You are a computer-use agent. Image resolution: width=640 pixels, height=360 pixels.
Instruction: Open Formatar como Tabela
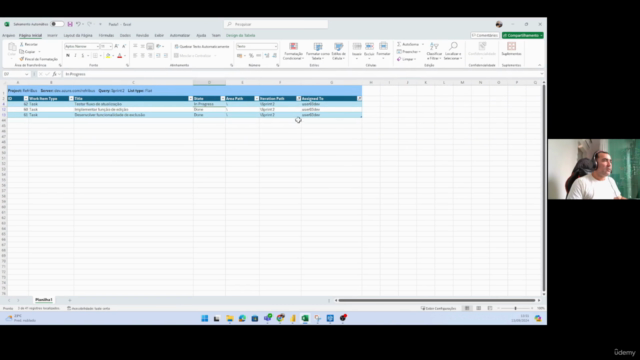point(318,51)
